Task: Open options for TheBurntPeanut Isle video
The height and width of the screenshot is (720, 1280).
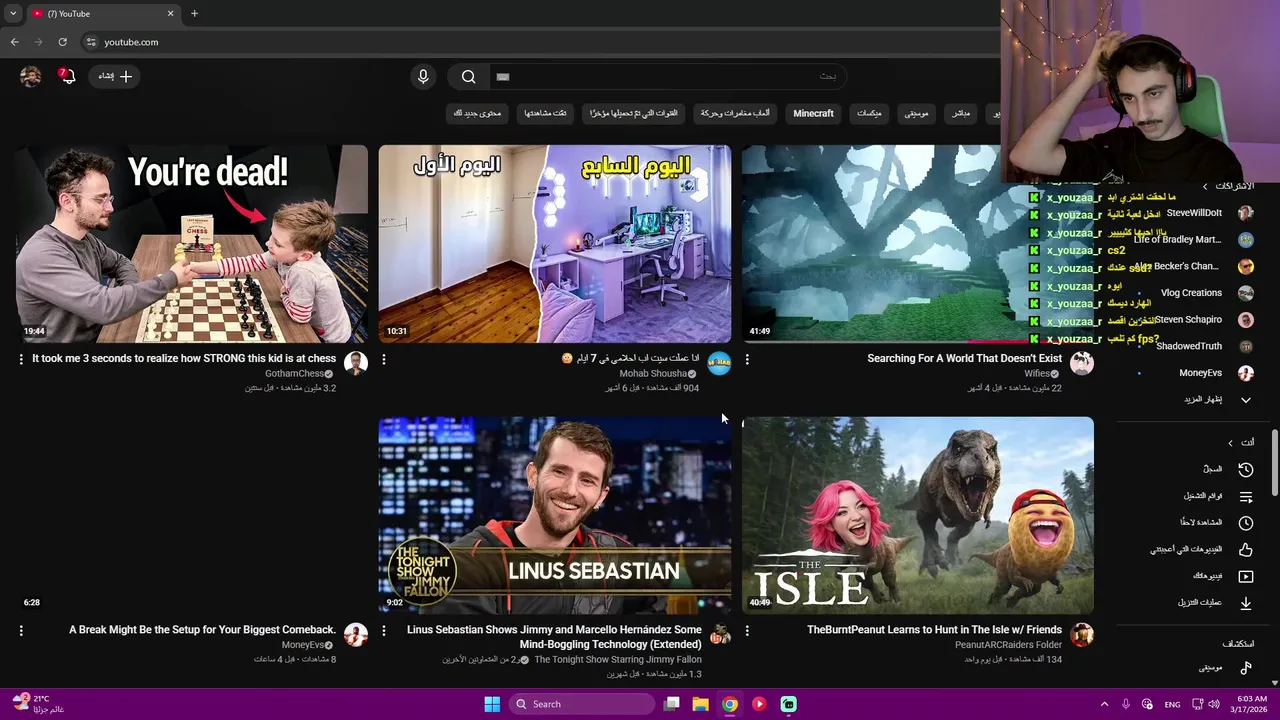Action: pyautogui.click(x=747, y=630)
